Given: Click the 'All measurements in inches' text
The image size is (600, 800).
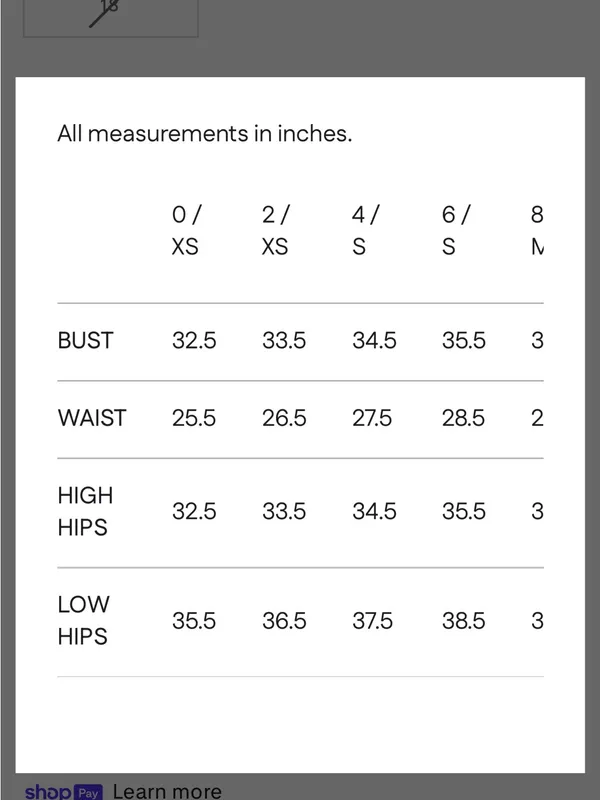Looking at the screenshot, I should [x=205, y=134].
